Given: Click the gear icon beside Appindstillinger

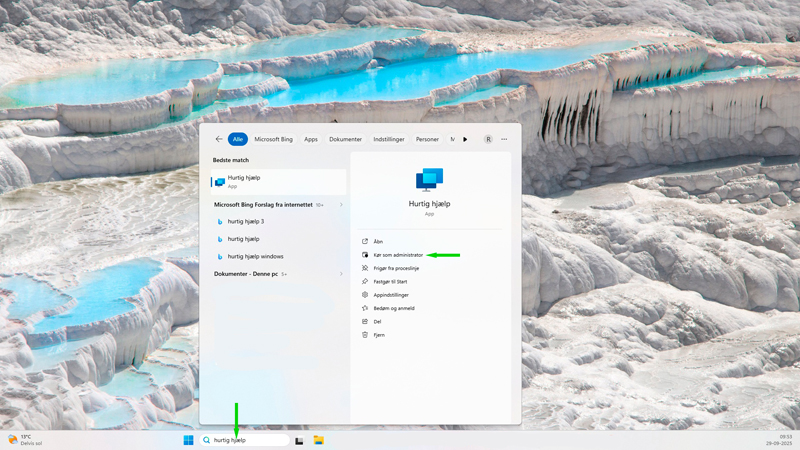Looking at the screenshot, I should pyautogui.click(x=365, y=294).
